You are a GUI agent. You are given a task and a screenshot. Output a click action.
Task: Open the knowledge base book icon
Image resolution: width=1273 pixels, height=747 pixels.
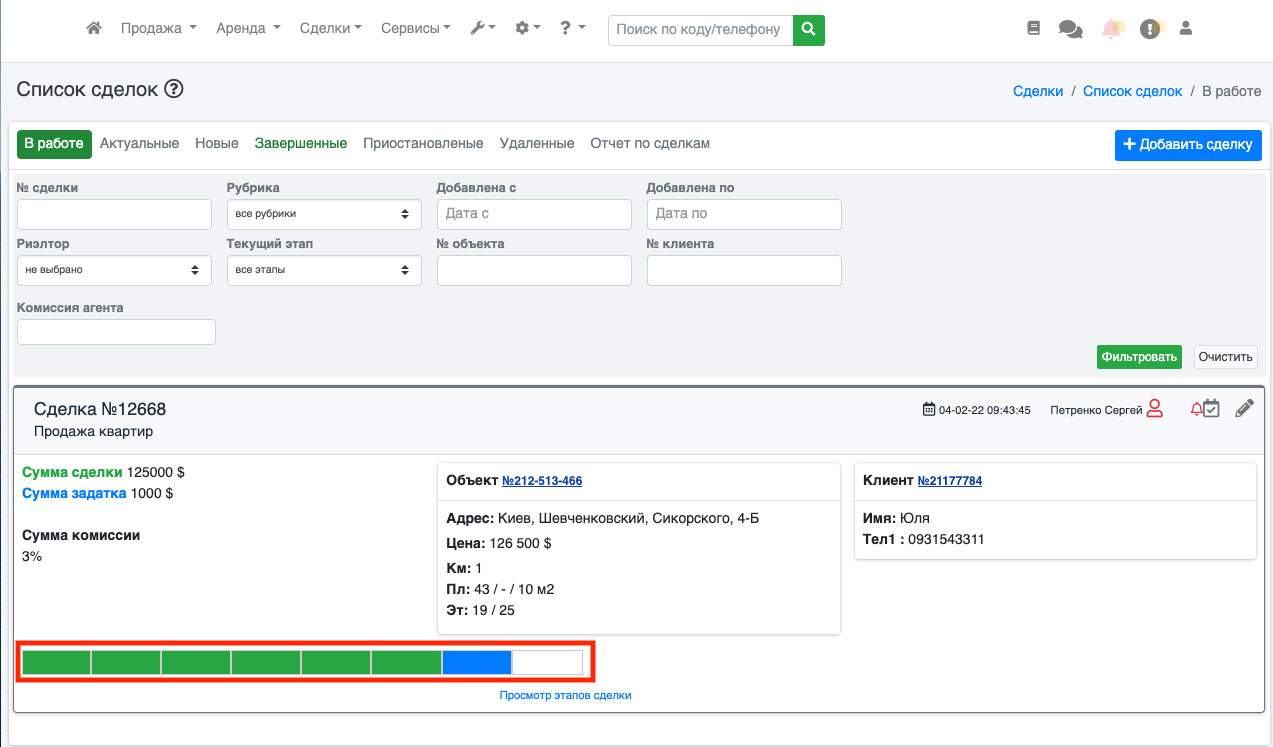[1034, 29]
